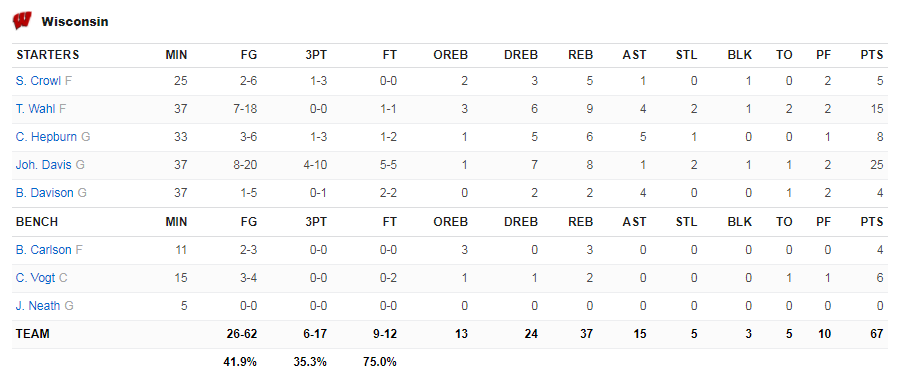View C. Hepburn player page
899x377 pixels.
pos(47,137)
